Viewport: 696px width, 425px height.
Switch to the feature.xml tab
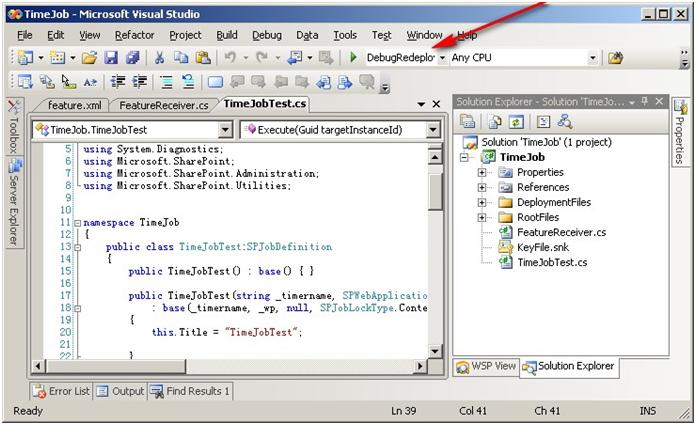tap(74, 105)
